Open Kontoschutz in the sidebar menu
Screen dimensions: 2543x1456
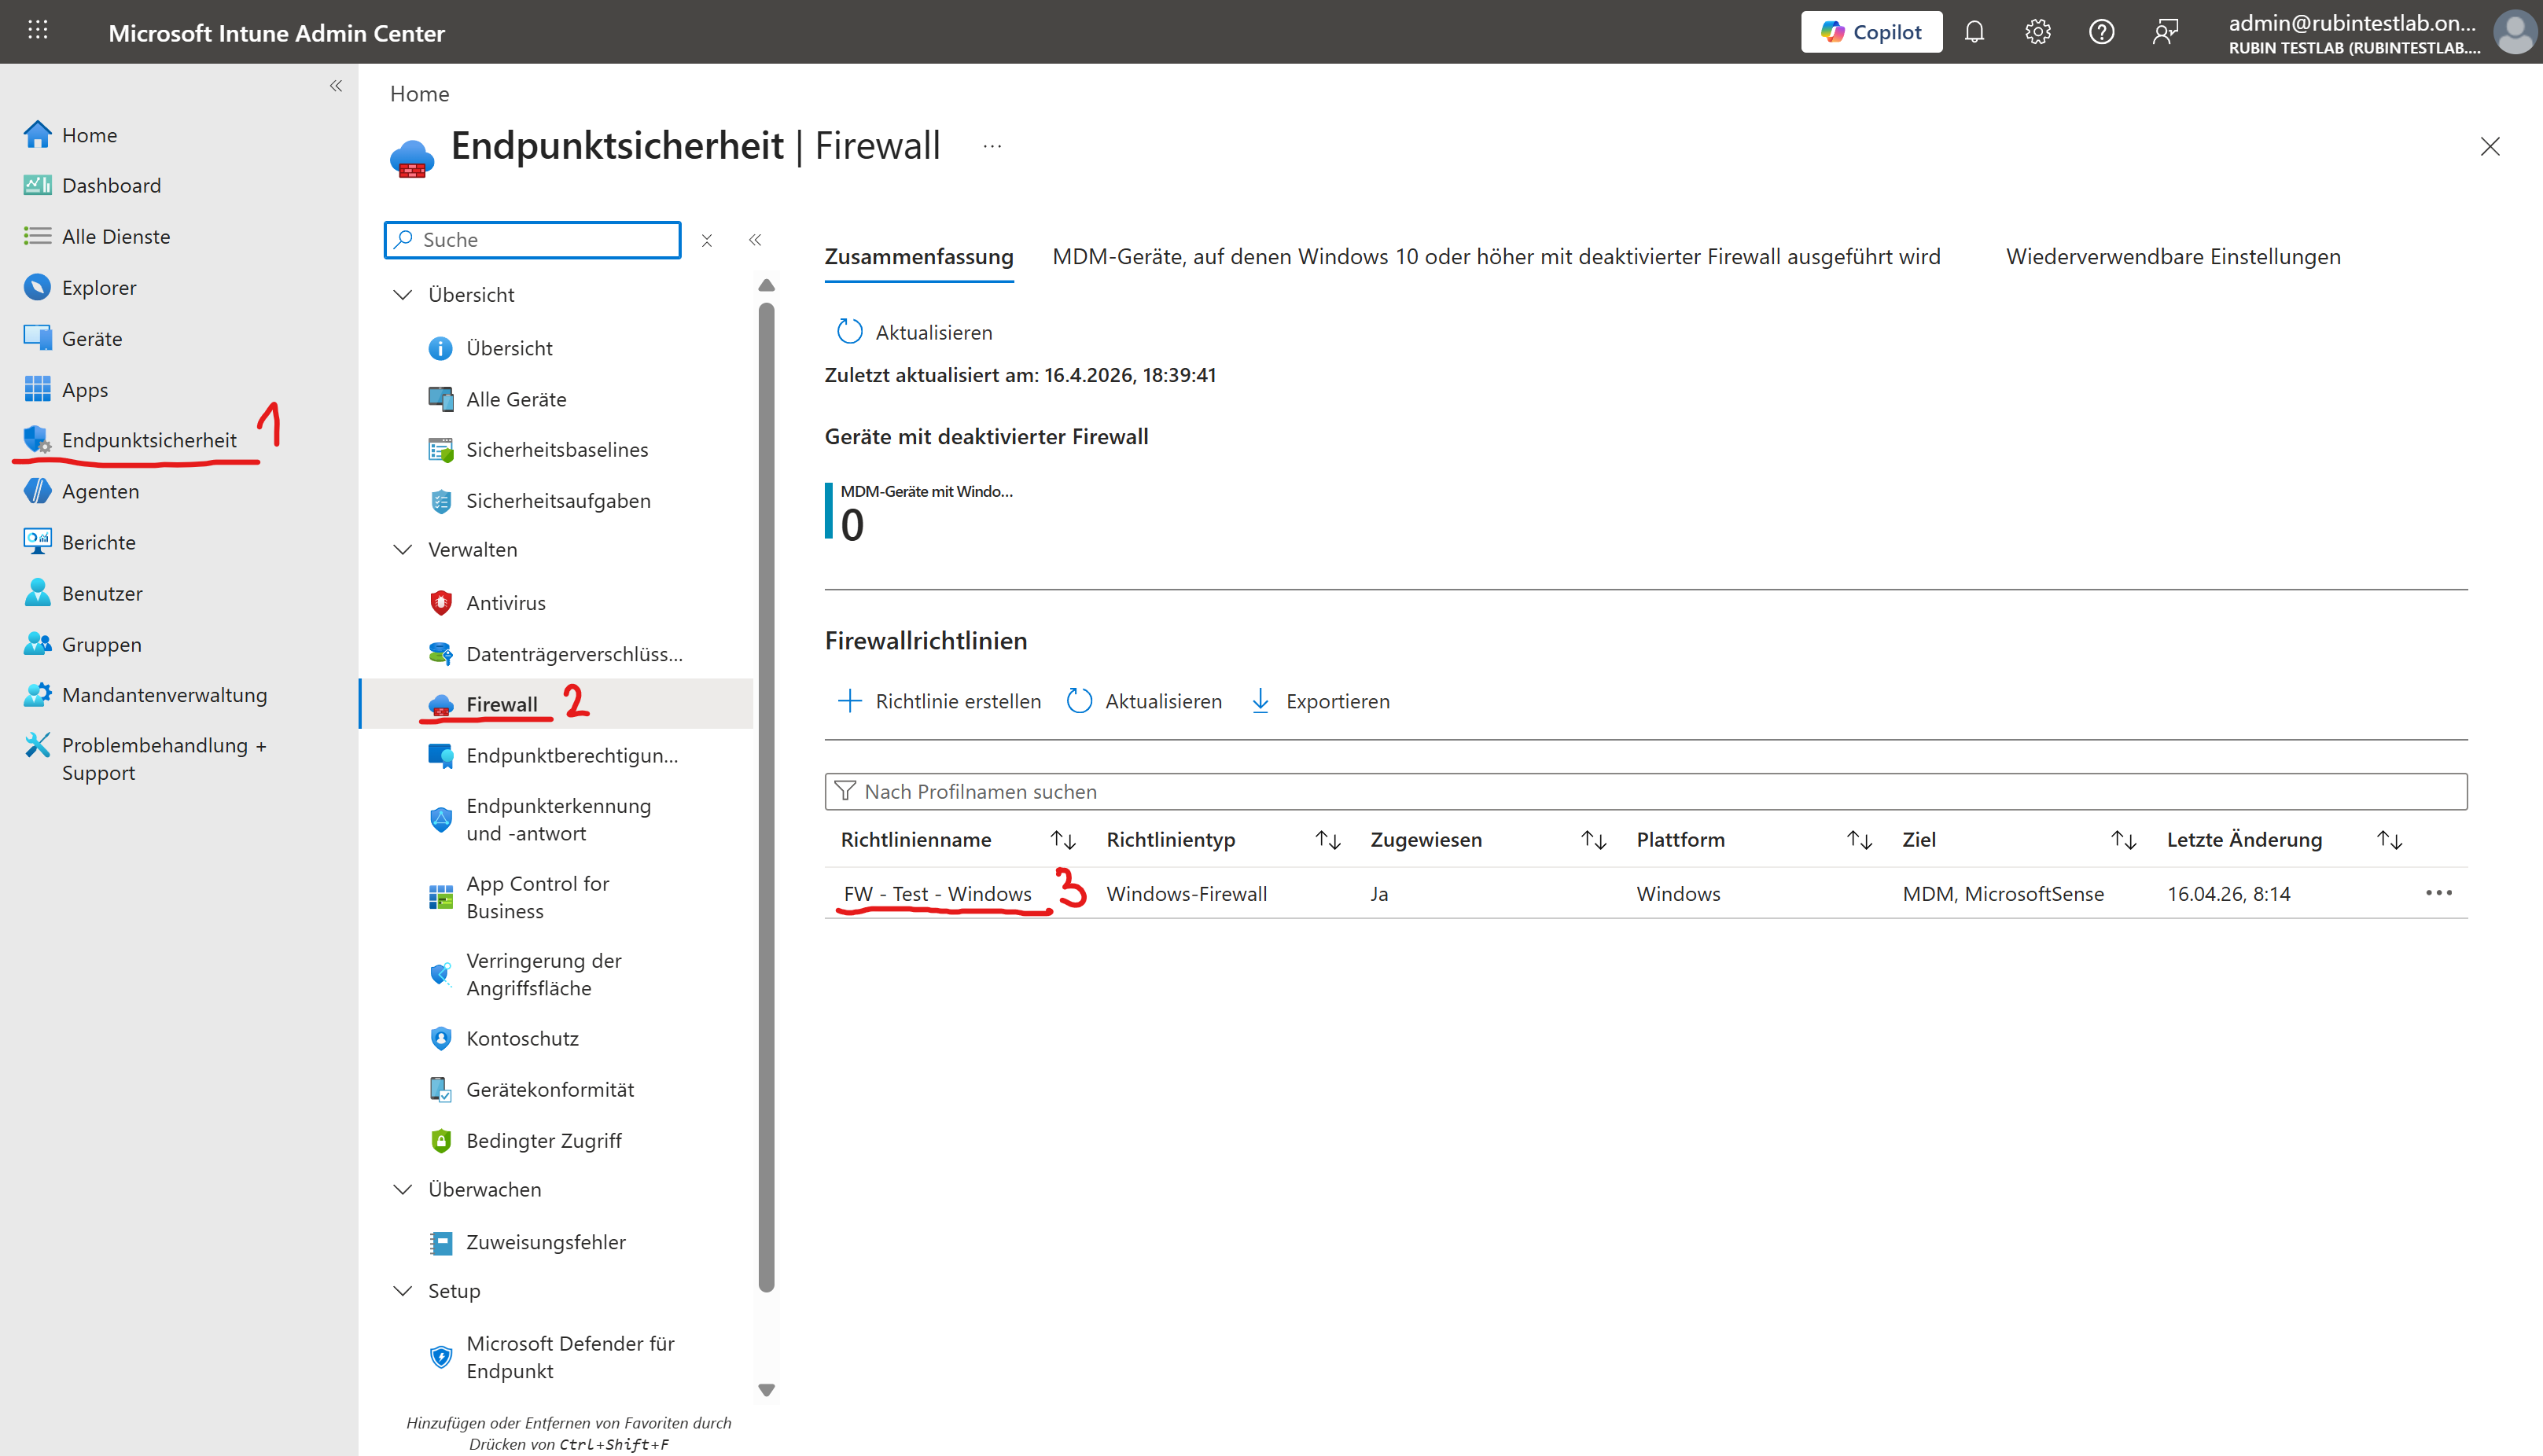tap(522, 1039)
